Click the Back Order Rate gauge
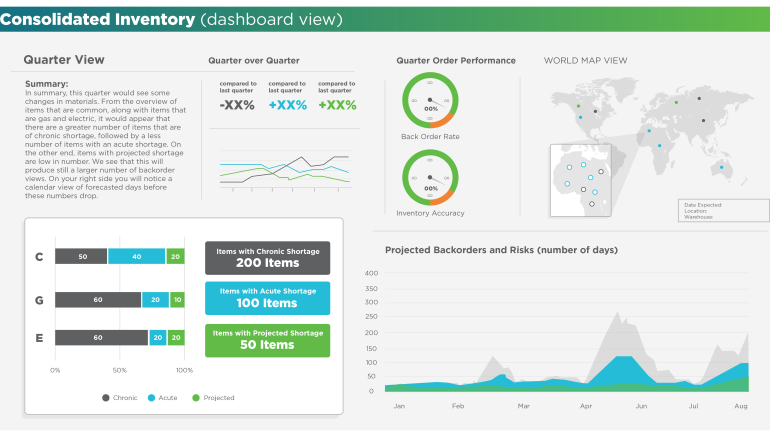This screenshot has height=433, width=770. 430,101
